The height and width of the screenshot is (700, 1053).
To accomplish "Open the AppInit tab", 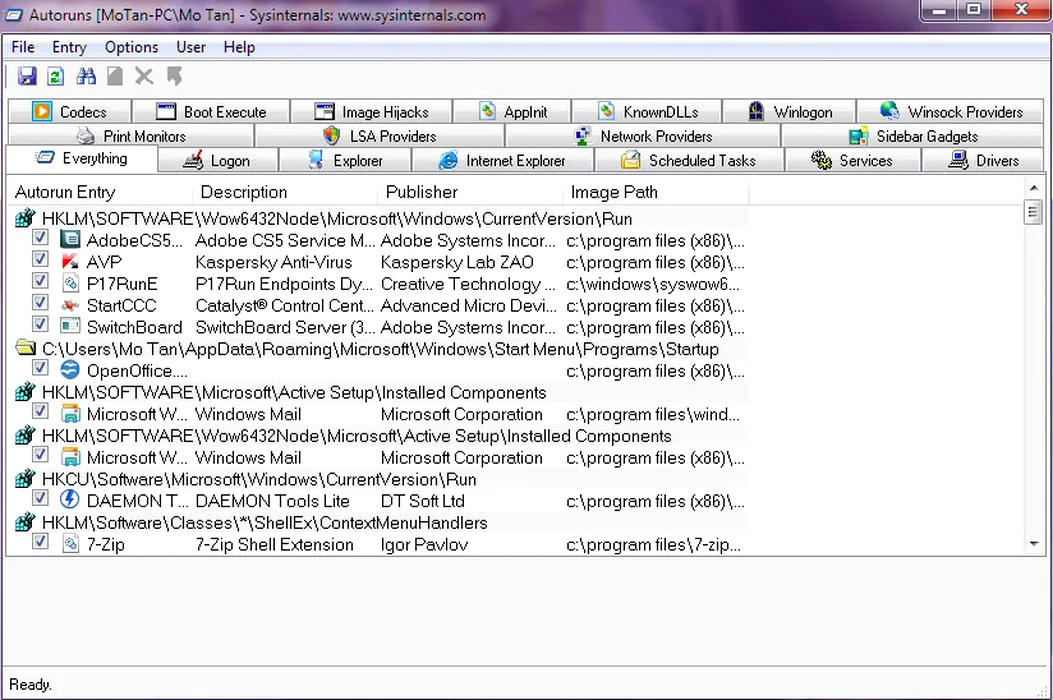I will tap(512, 112).
